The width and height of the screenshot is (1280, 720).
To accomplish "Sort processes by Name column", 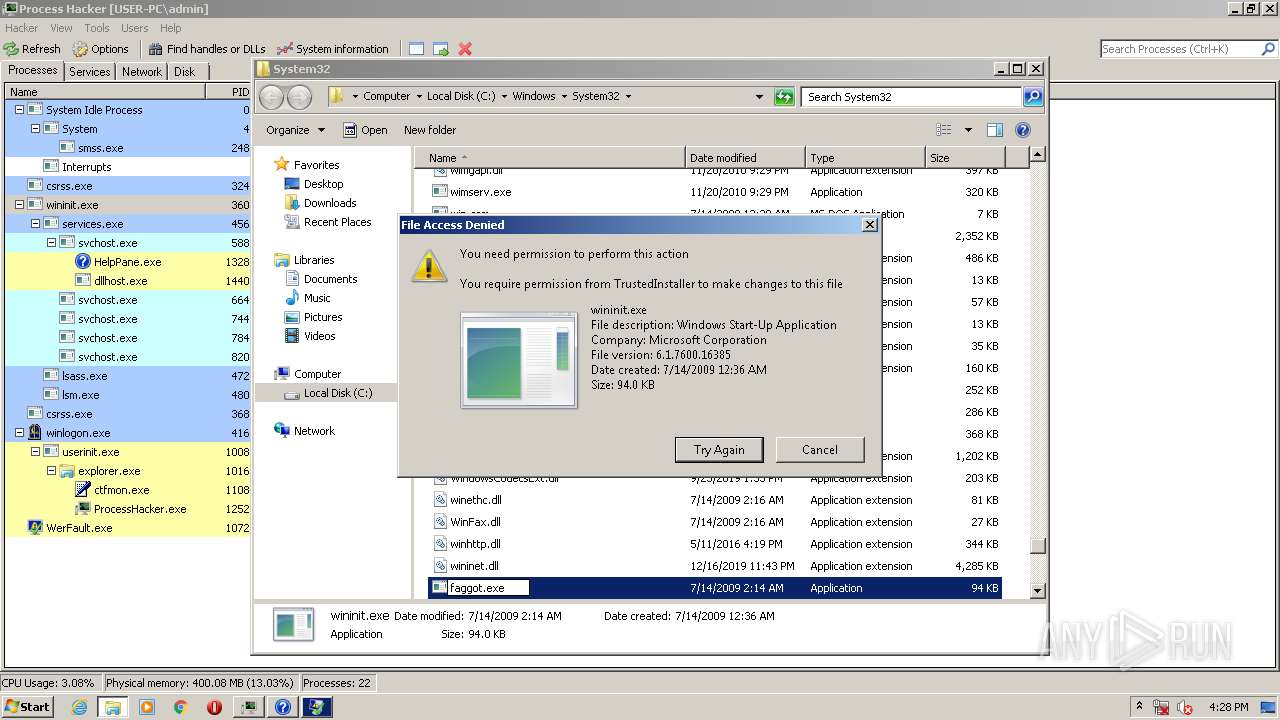I will point(103,92).
